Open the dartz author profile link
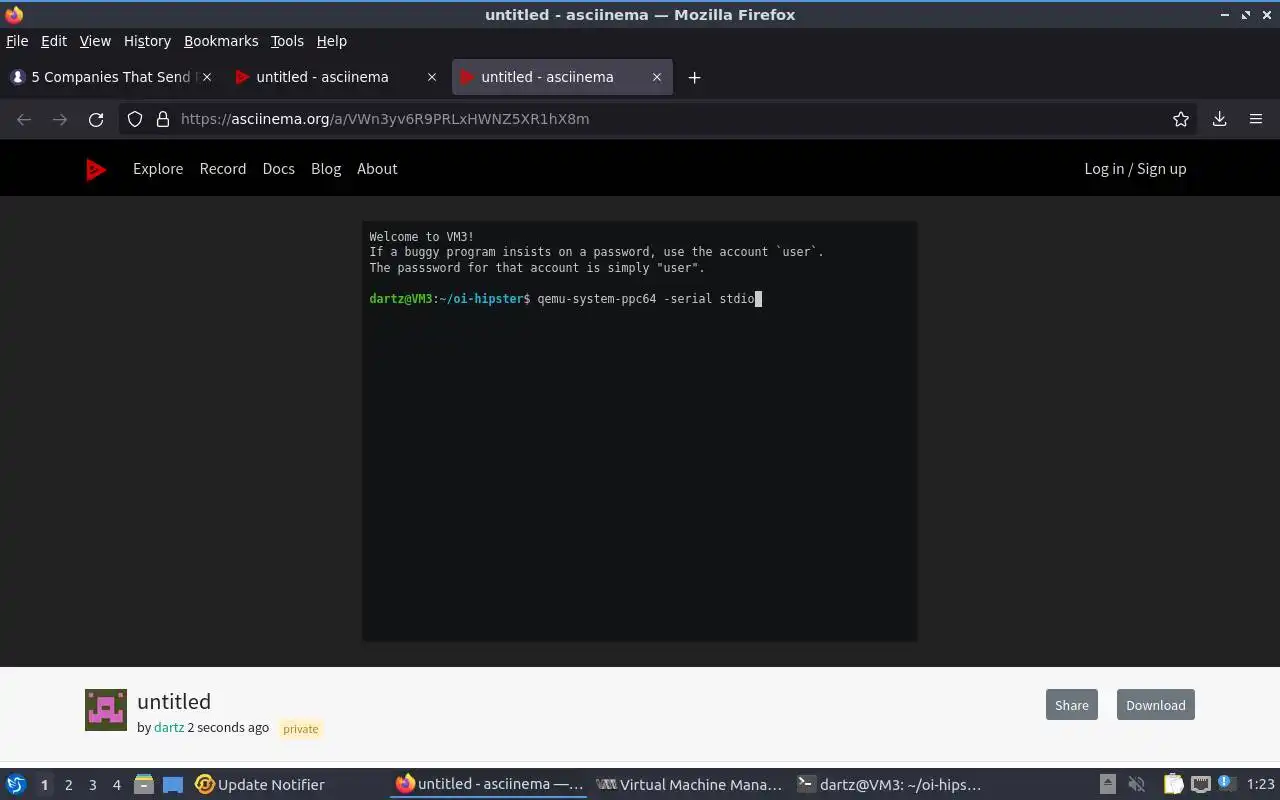This screenshot has width=1280, height=800. [169, 727]
